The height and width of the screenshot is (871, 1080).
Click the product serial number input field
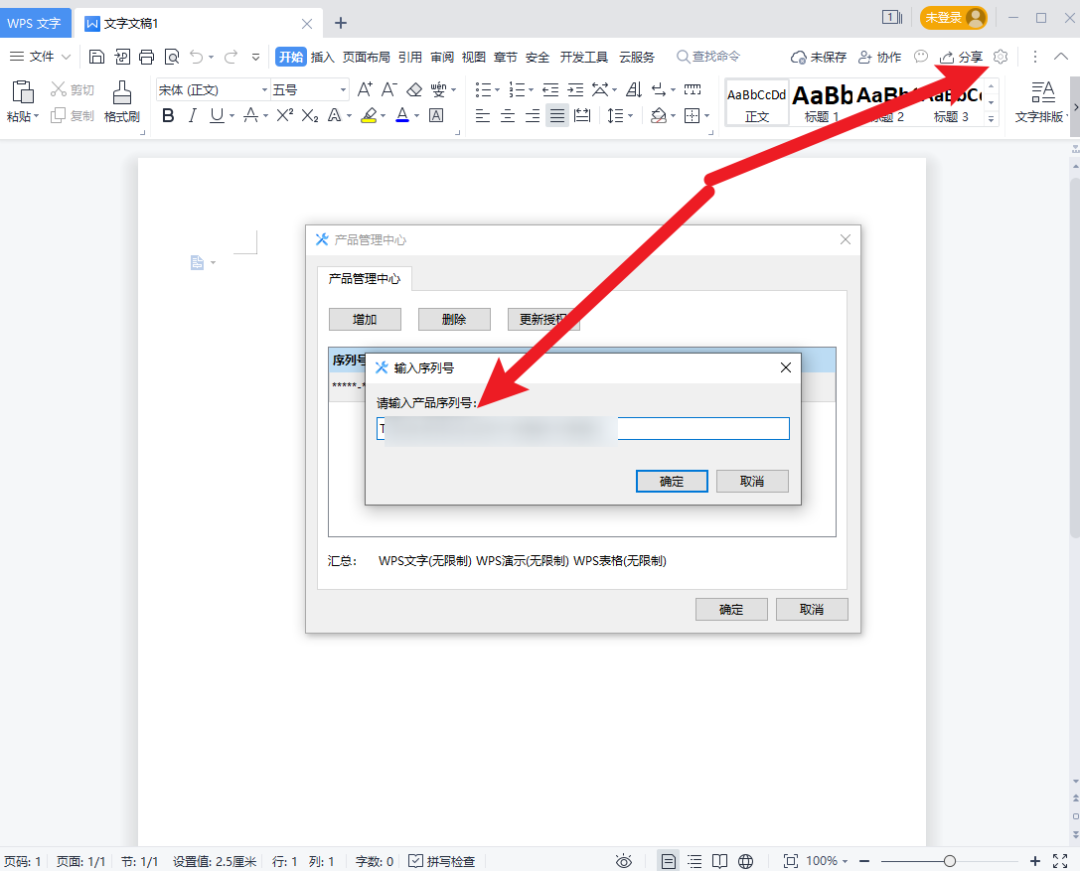tap(583, 428)
